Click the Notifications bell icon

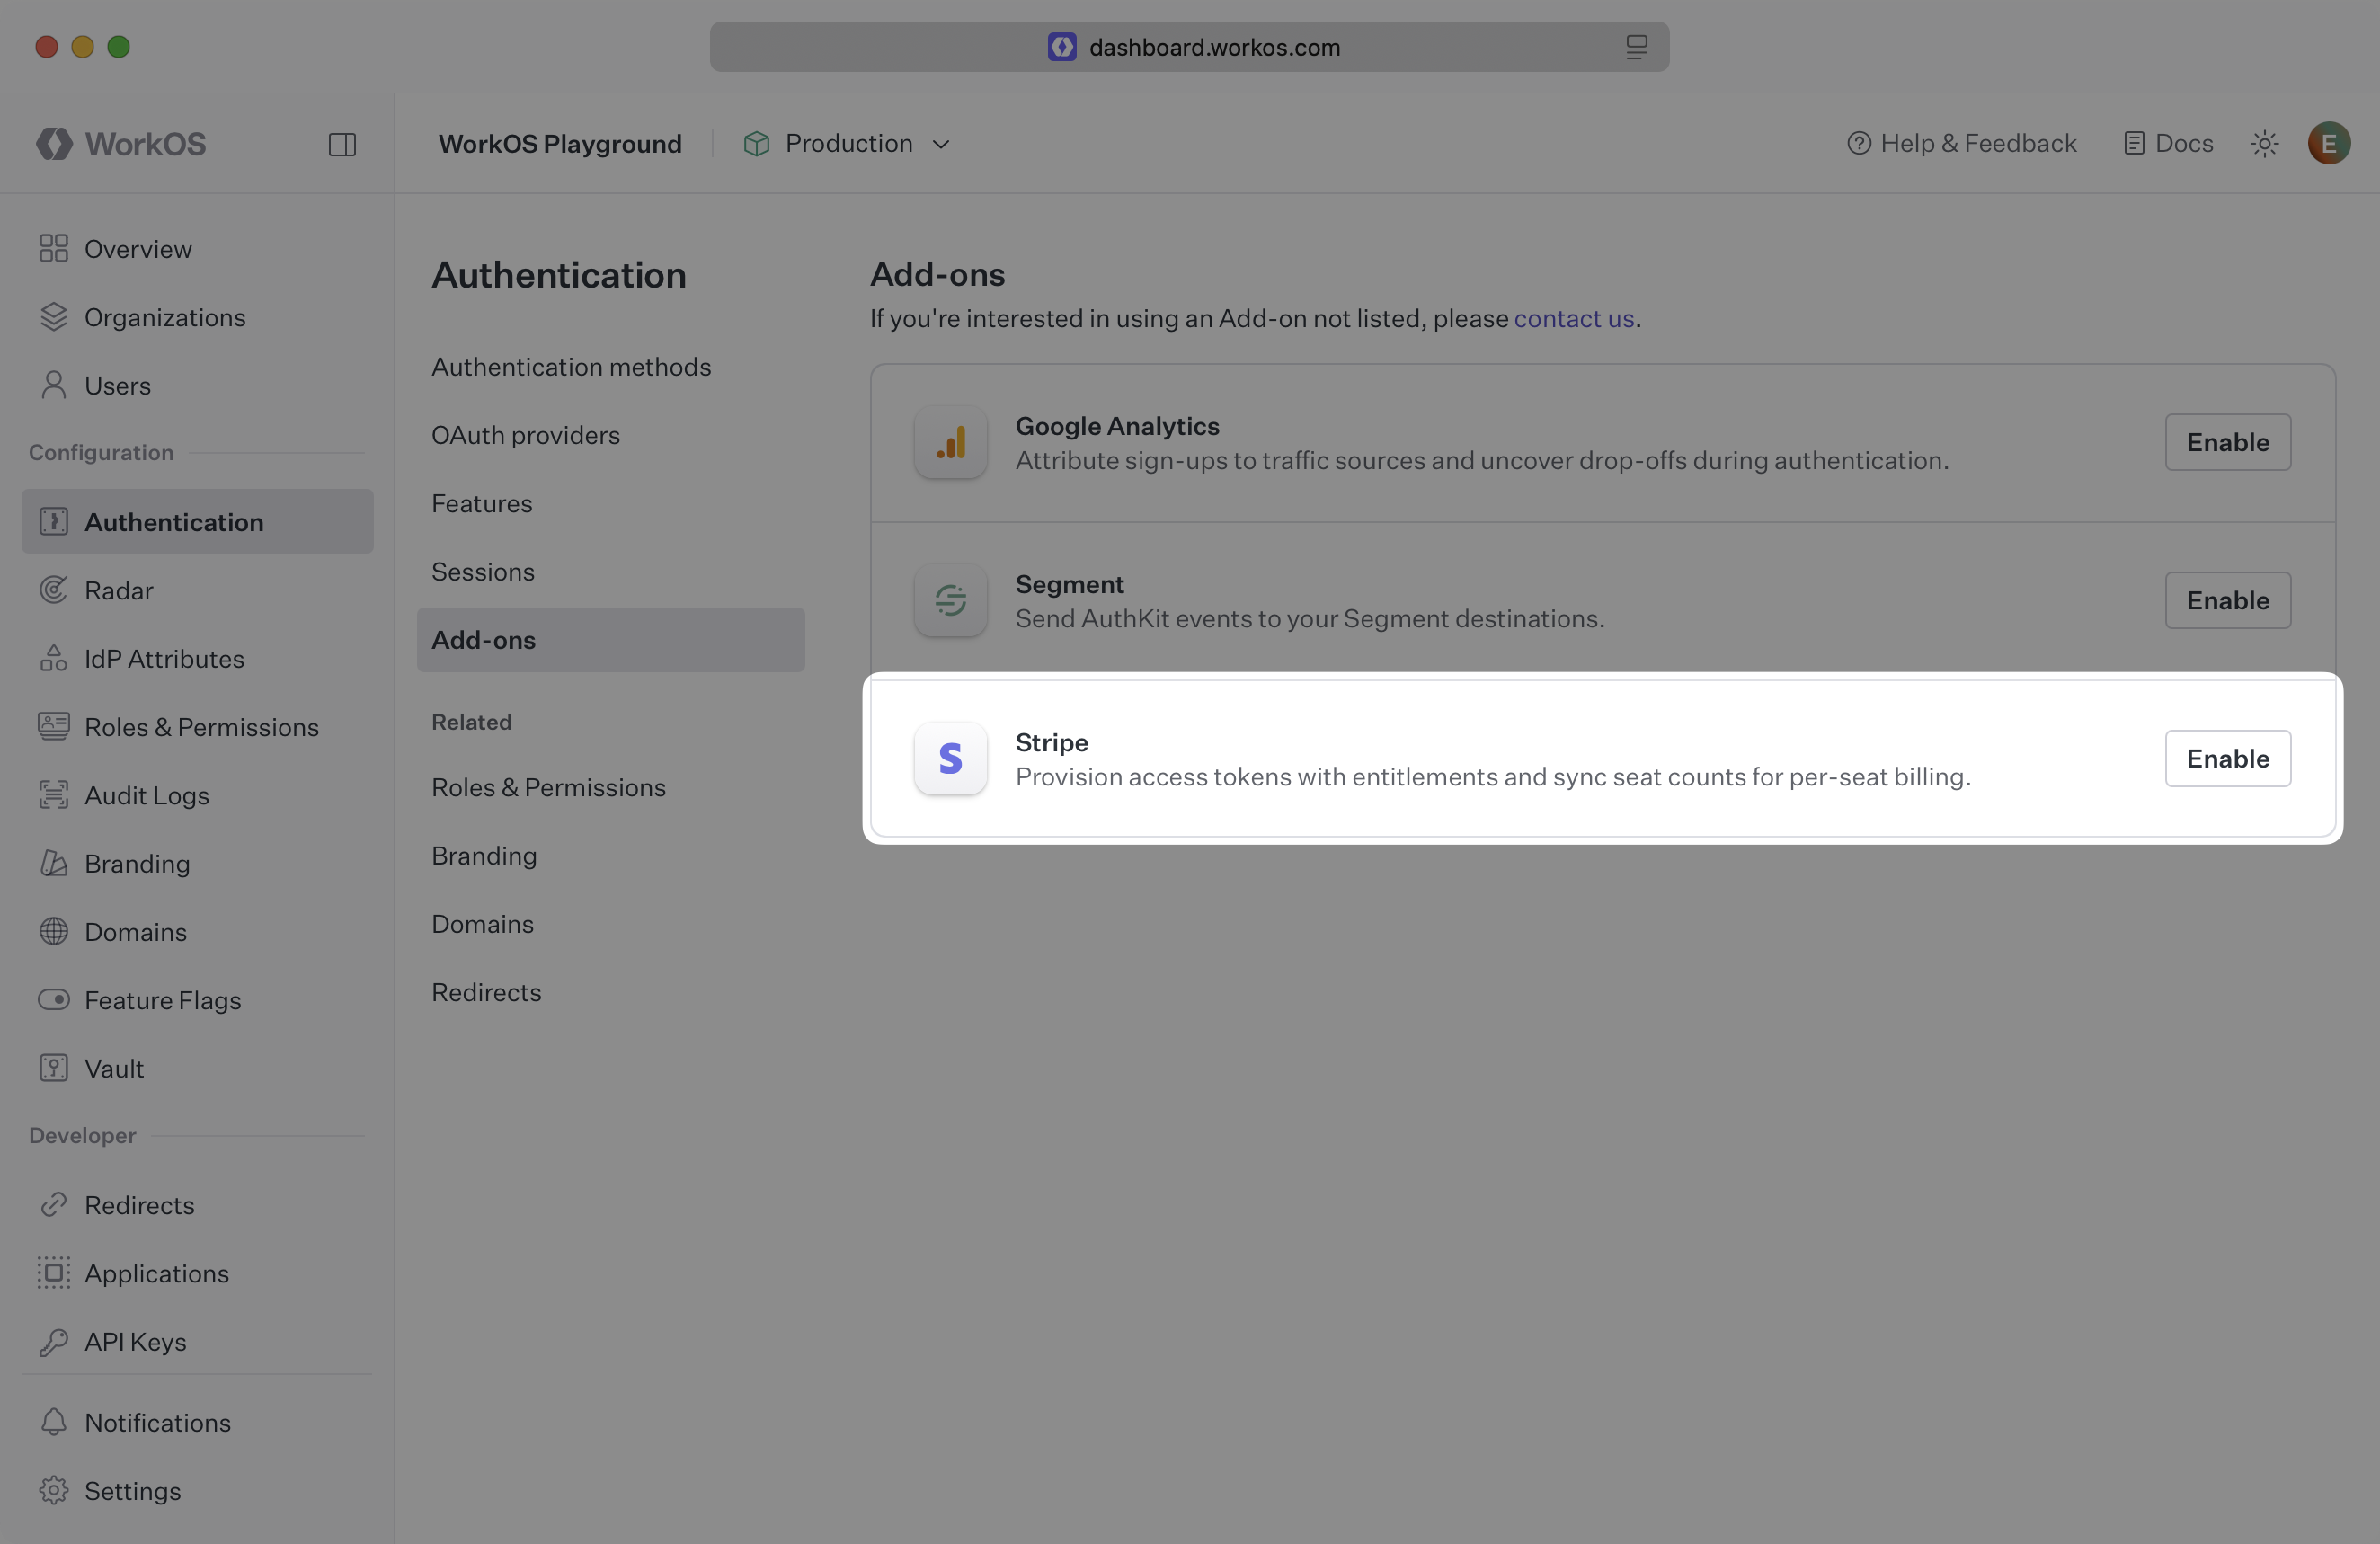point(54,1422)
